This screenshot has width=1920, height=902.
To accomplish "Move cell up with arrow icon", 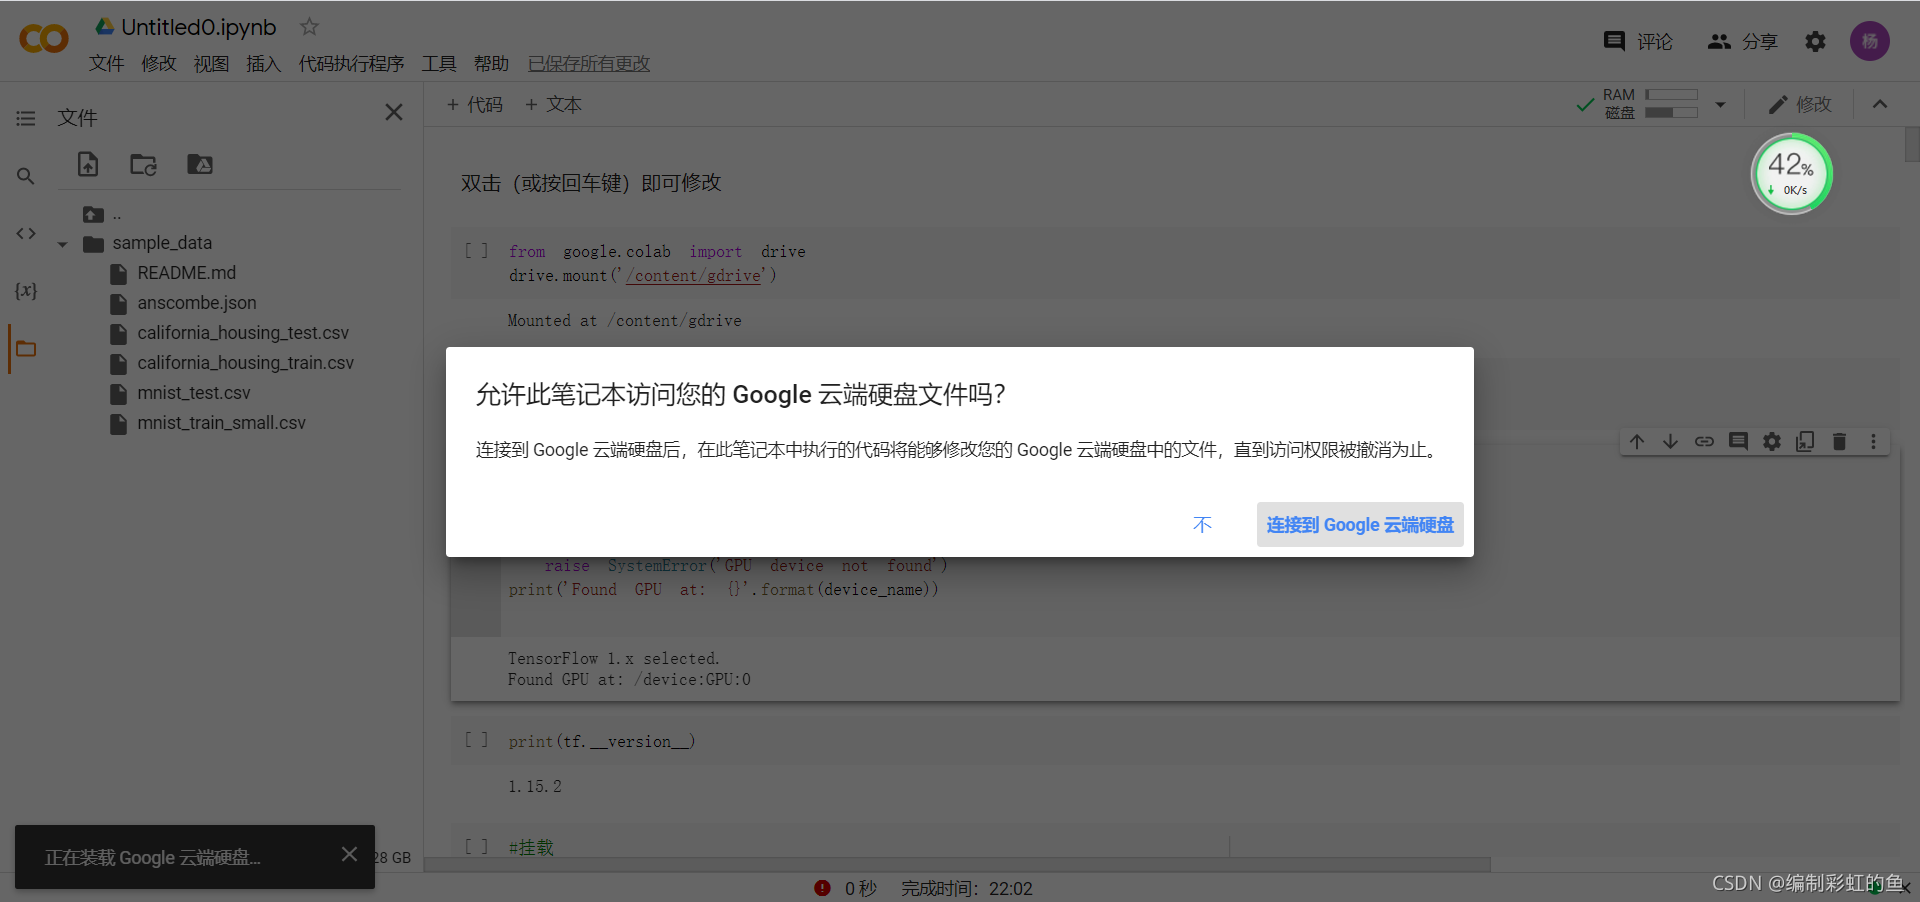I will tap(1637, 441).
